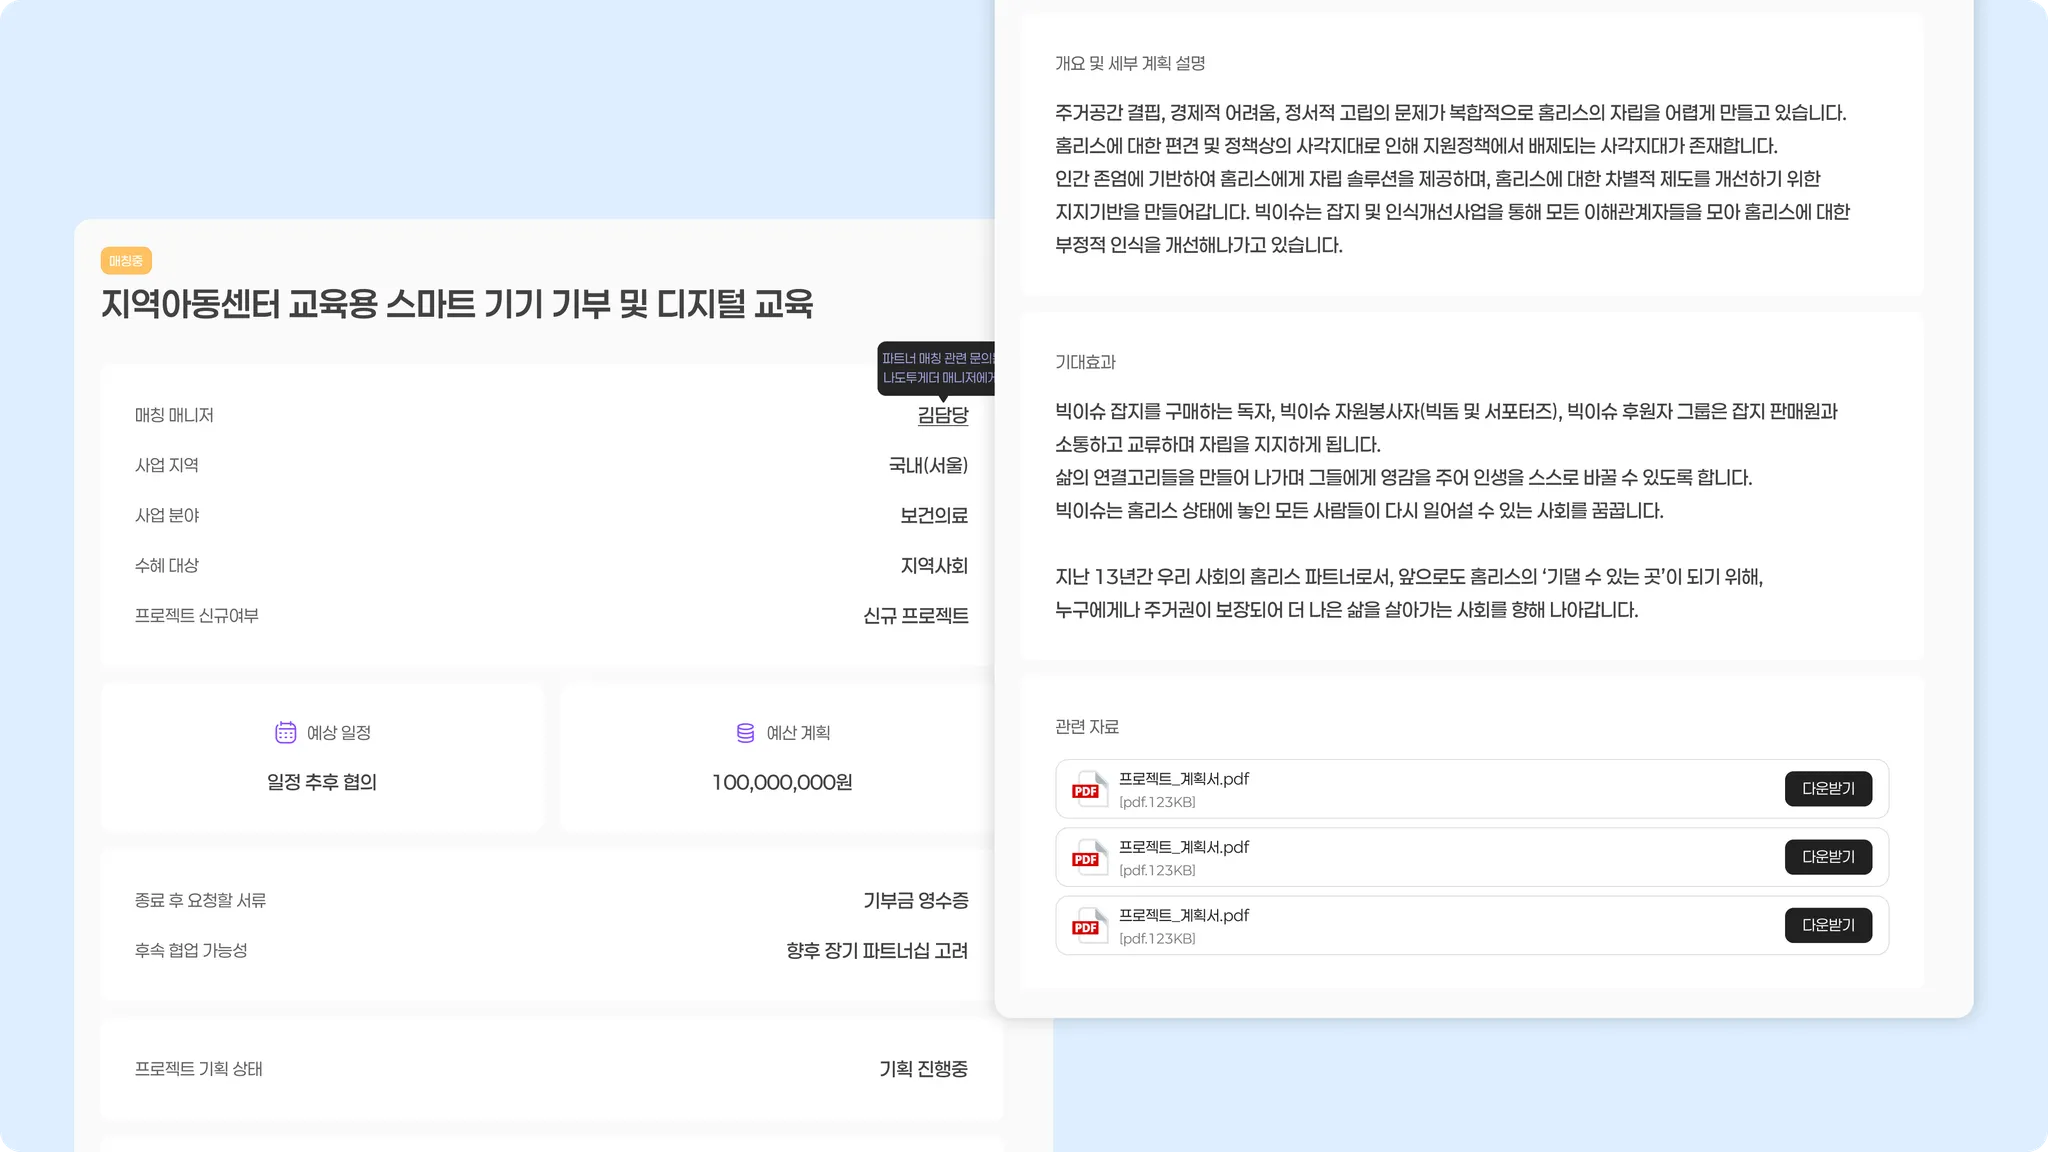Image resolution: width=2048 pixels, height=1152 pixels.
Task: Click the 기부금 영수증 document value
Action: point(915,901)
